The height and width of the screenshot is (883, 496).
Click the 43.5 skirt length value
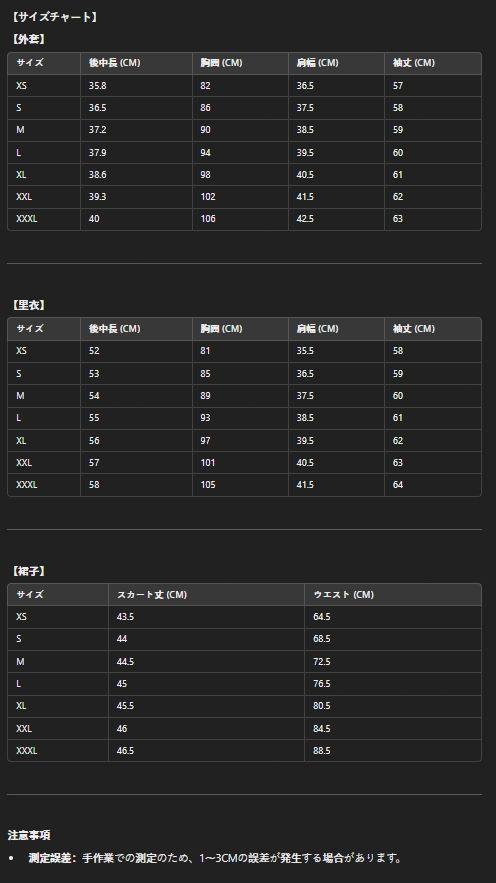tap(125, 617)
